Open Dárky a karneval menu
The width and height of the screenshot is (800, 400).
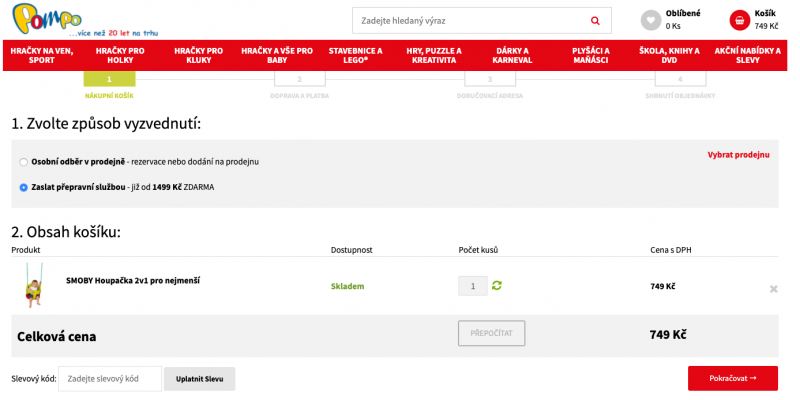pos(512,56)
